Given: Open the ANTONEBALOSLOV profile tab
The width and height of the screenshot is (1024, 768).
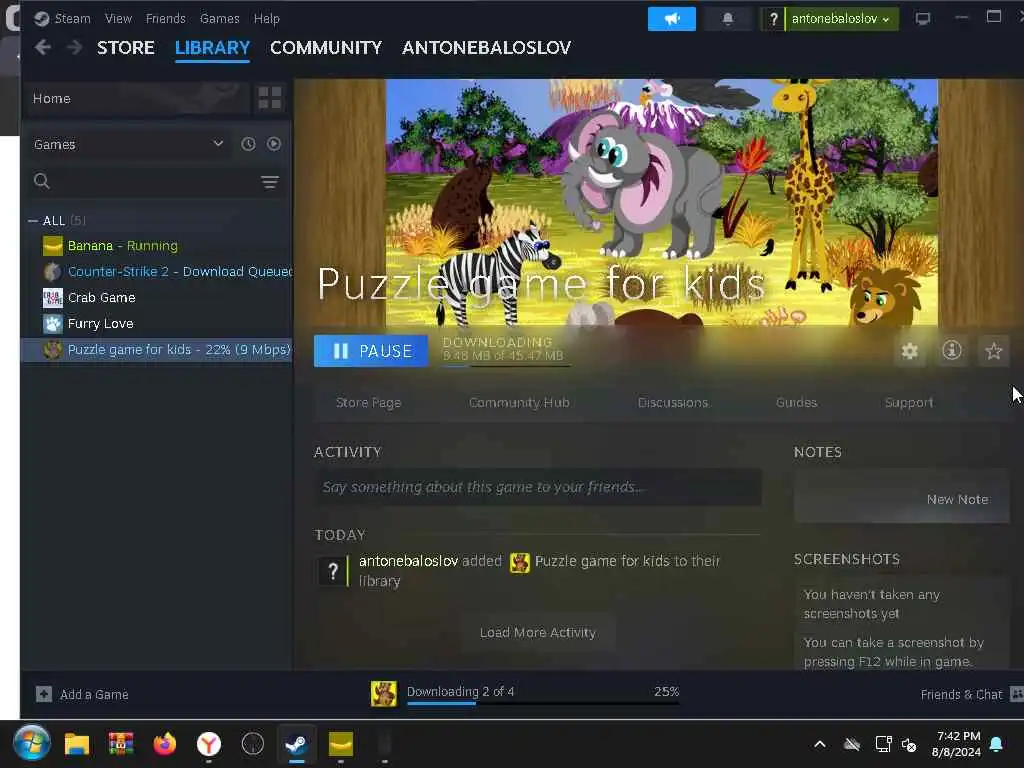Looking at the screenshot, I should pyautogui.click(x=487, y=48).
